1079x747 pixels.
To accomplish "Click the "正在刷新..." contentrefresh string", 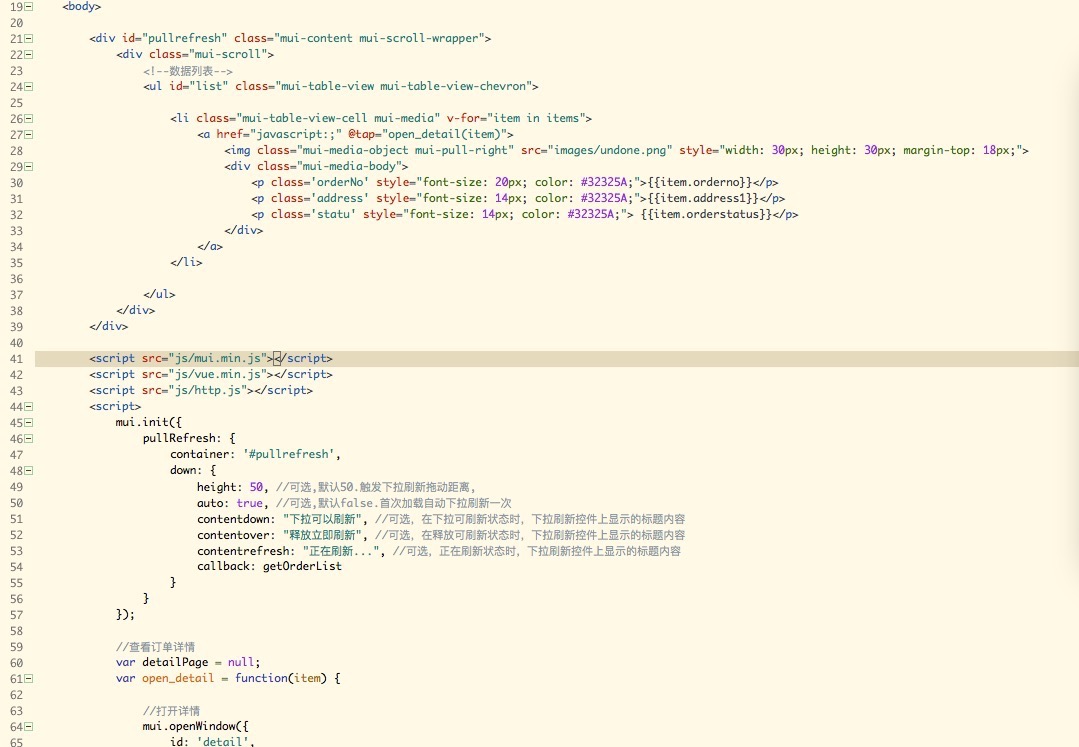I will [341, 550].
